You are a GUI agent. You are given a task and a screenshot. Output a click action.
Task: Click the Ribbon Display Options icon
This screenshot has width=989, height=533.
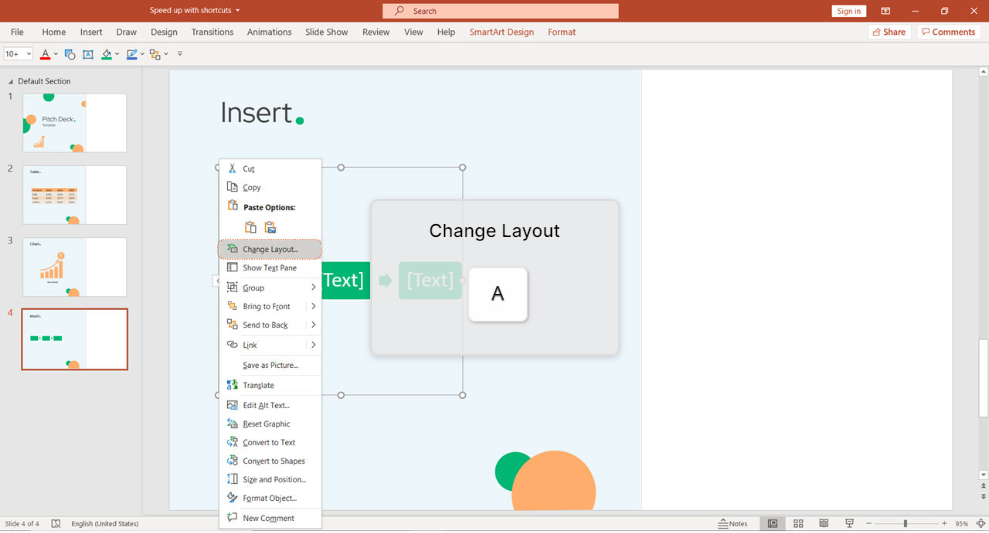click(x=886, y=11)
